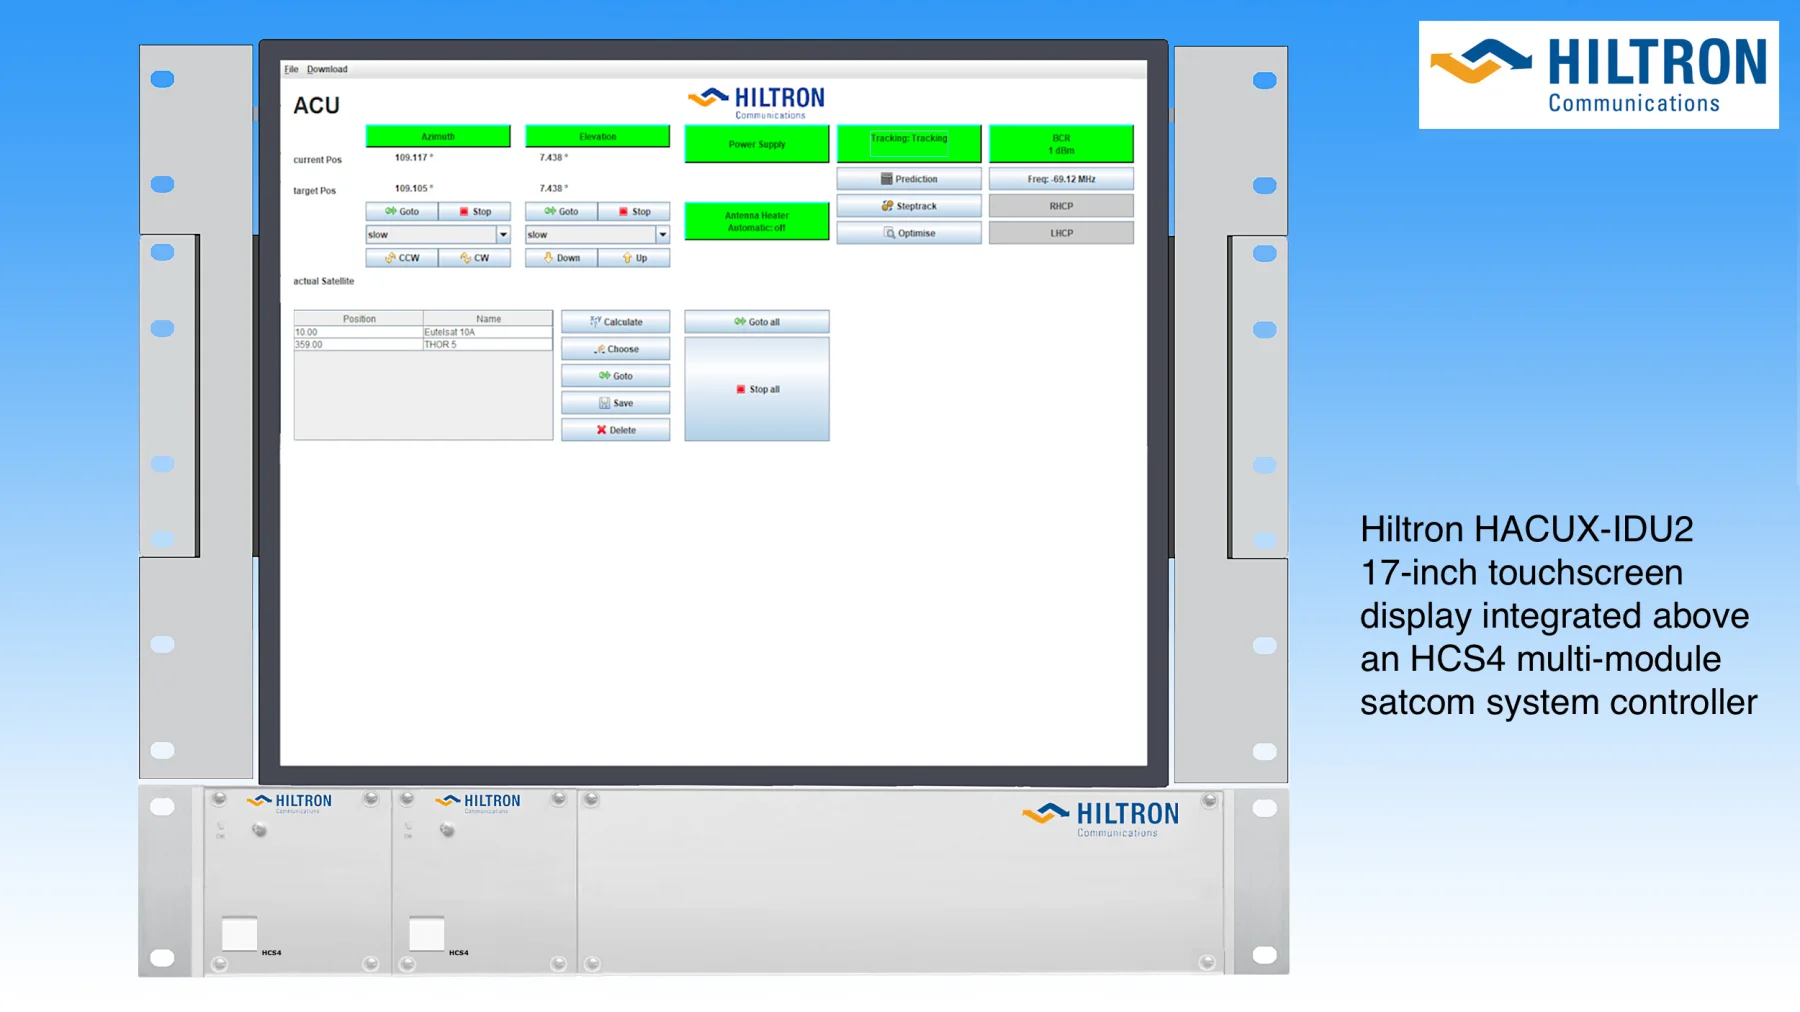Click the Optimise button

coord(909,233)
